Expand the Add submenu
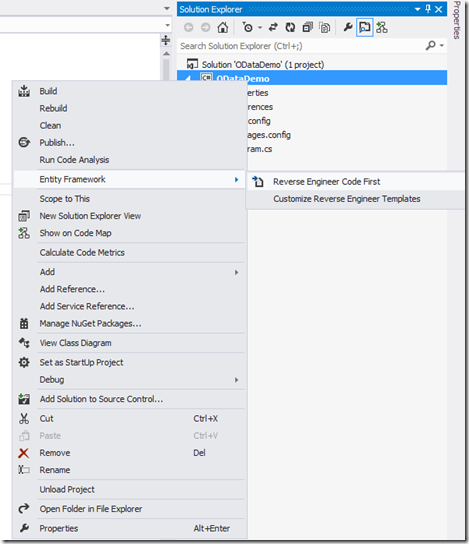Screen dimensions: 469x544 coord(129,272)
